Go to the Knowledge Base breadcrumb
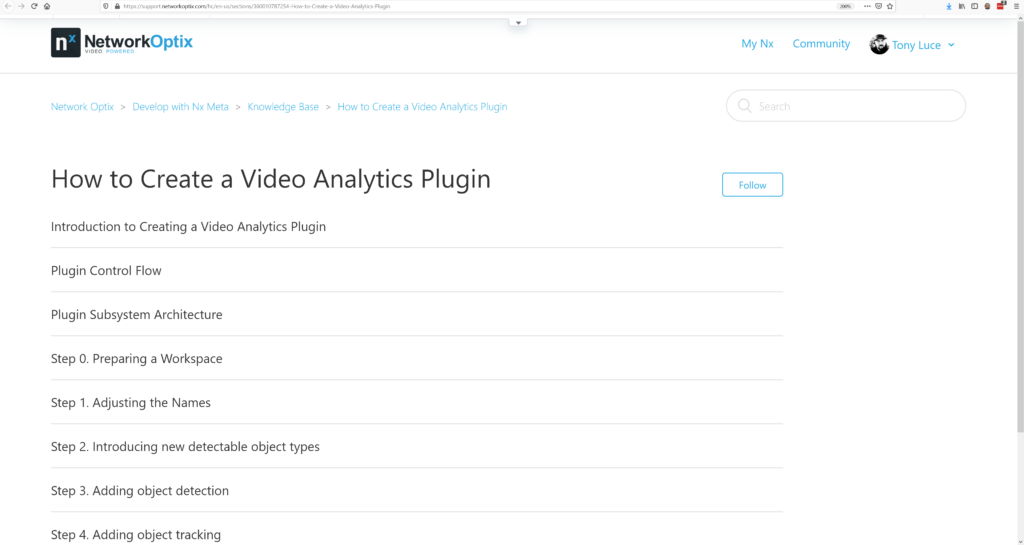This screenshot has height=545, width=1024. [x=283, y=106]
